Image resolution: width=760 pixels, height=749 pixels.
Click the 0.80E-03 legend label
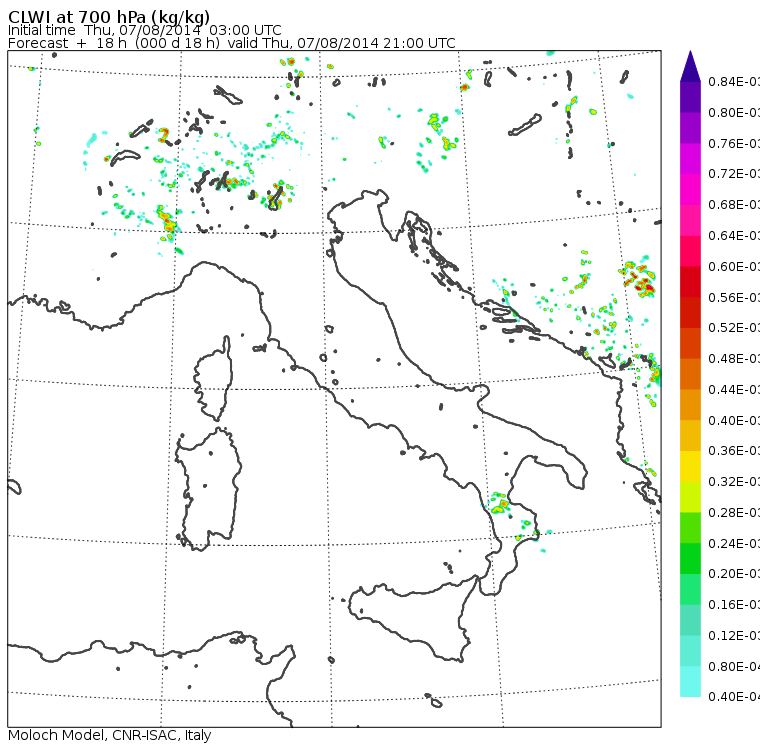coord(734,112)
